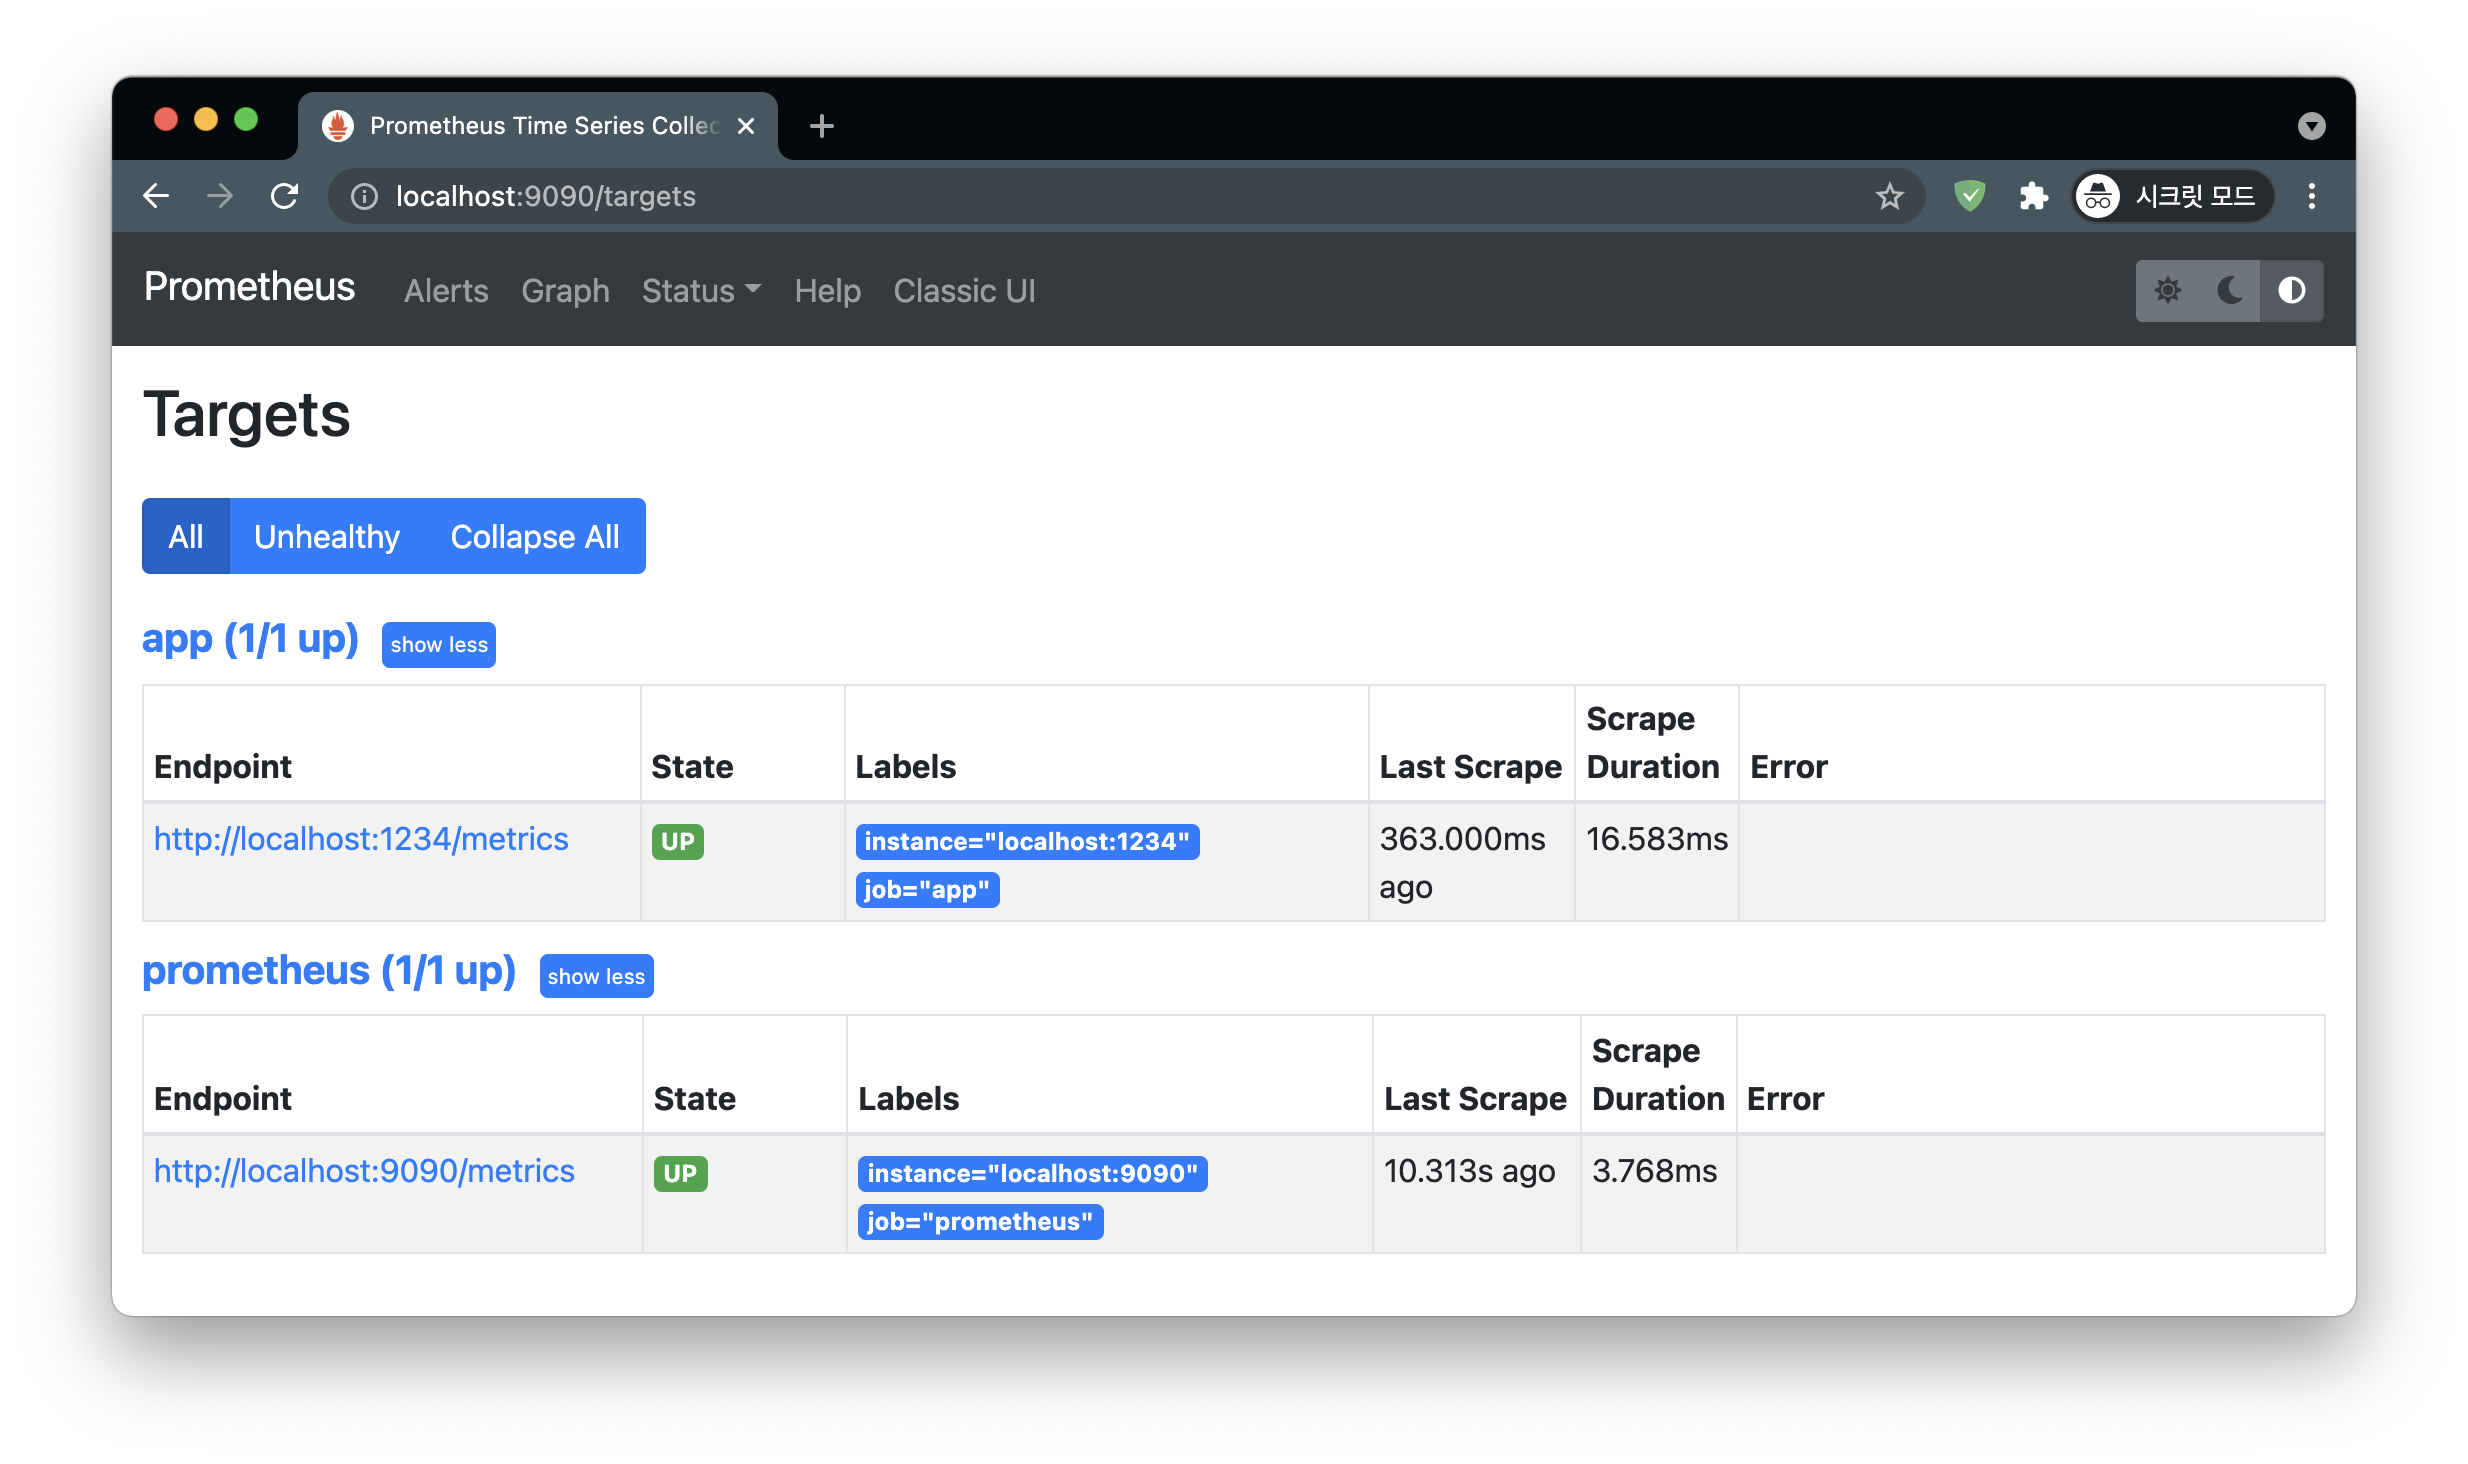Collapse prometheus job with show less
The width and height of the screenshot is (2468, 1464).
(x=596, y=977)
